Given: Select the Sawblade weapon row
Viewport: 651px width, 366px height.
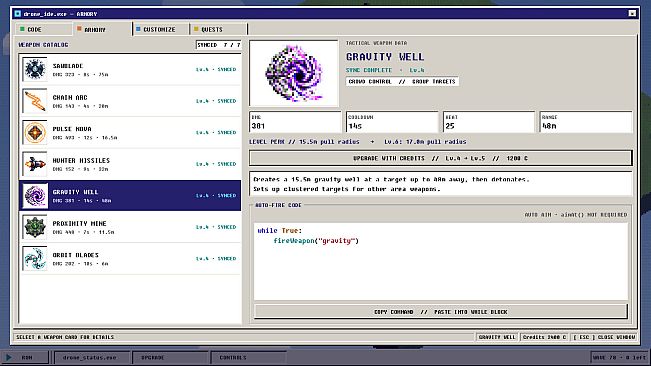Looking at the screenshot, I should 130,70.
